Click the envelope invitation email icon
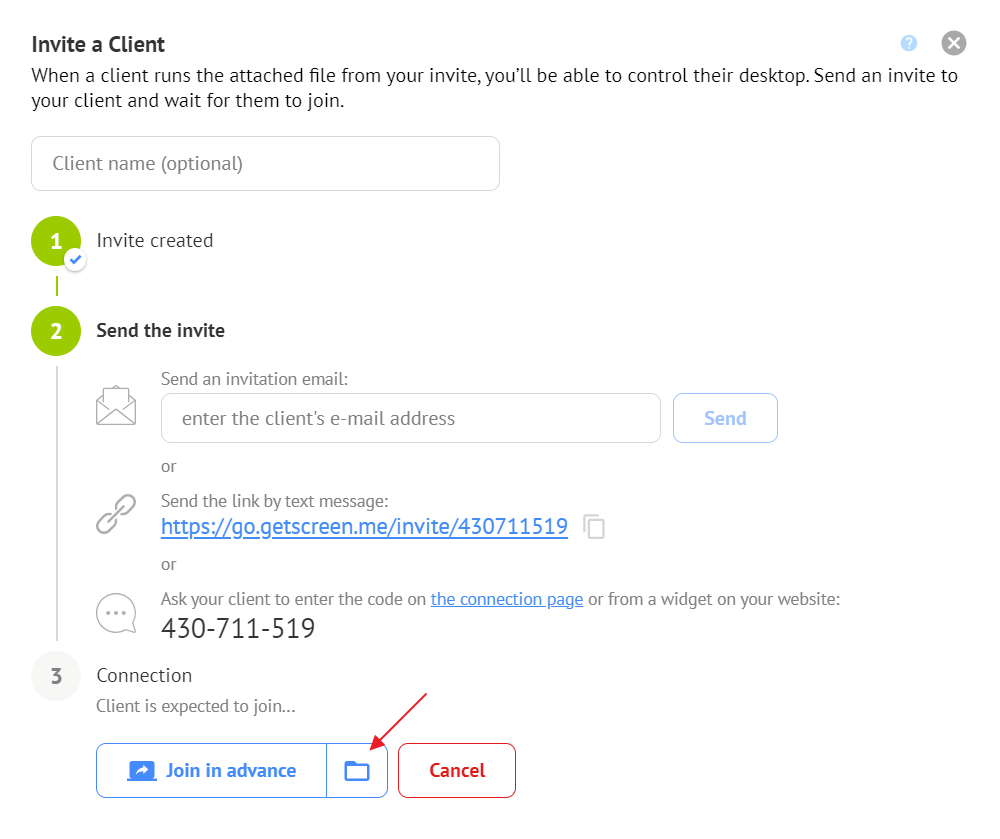The height and width of the screenshot is (839, 1000). click(x=116, y=406)
